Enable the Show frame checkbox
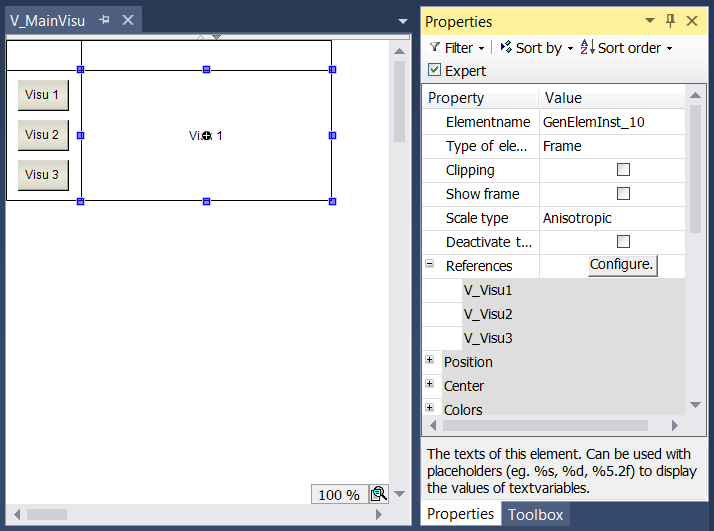Image resolution: width=714 pixels, height=531 pixels. pyautogui.click(x=623, y=194)
